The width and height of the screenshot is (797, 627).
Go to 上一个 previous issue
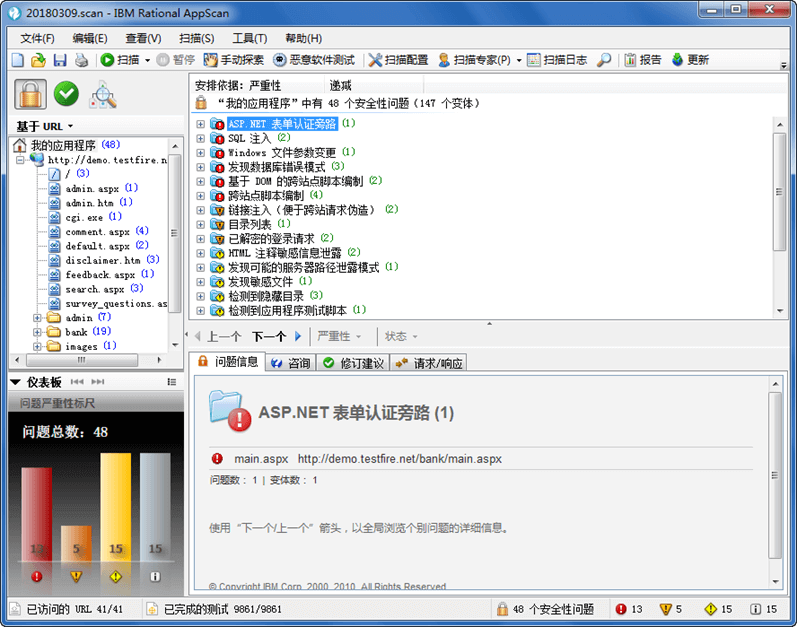point(218,336)
